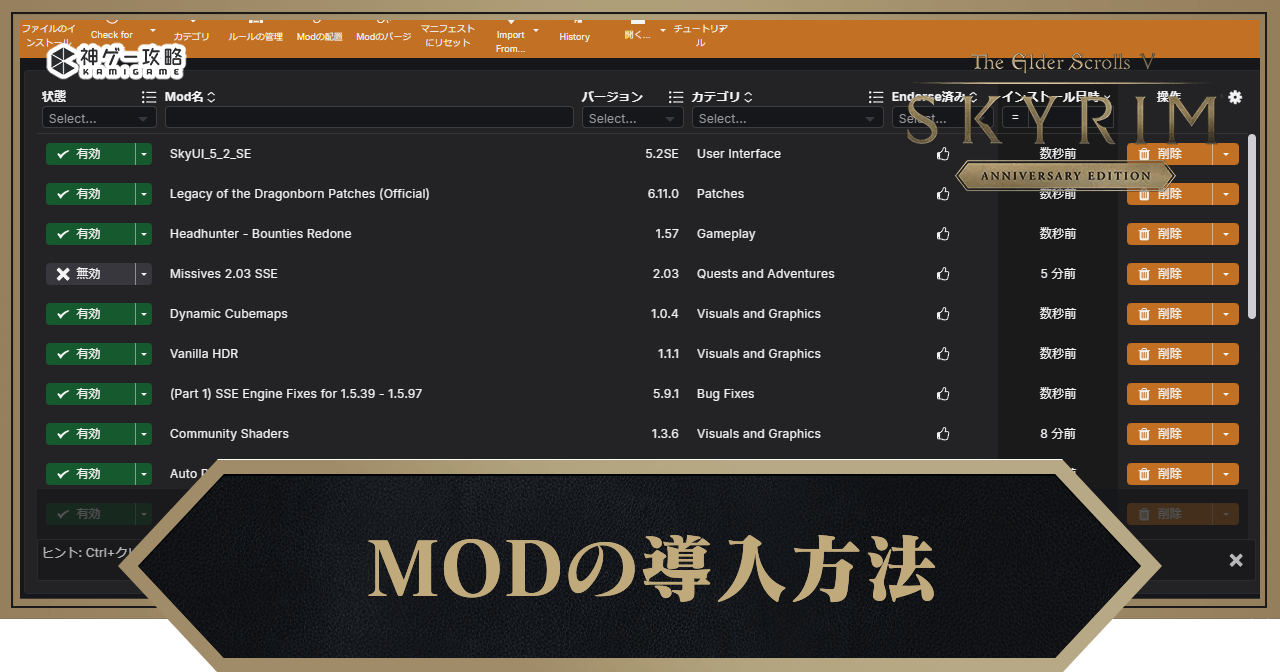The height and width of the screenshot is (672, 1280).
Task: Endorse SkyUI_5_2_SE with thumbs-up icon
Action: click(x=942, y=154)
